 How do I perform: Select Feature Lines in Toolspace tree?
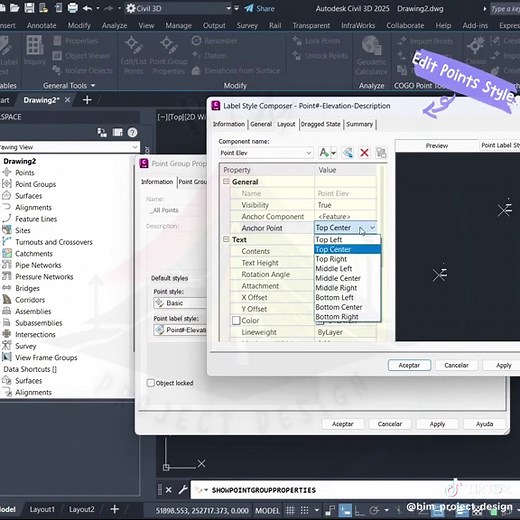tap(36, 219)
